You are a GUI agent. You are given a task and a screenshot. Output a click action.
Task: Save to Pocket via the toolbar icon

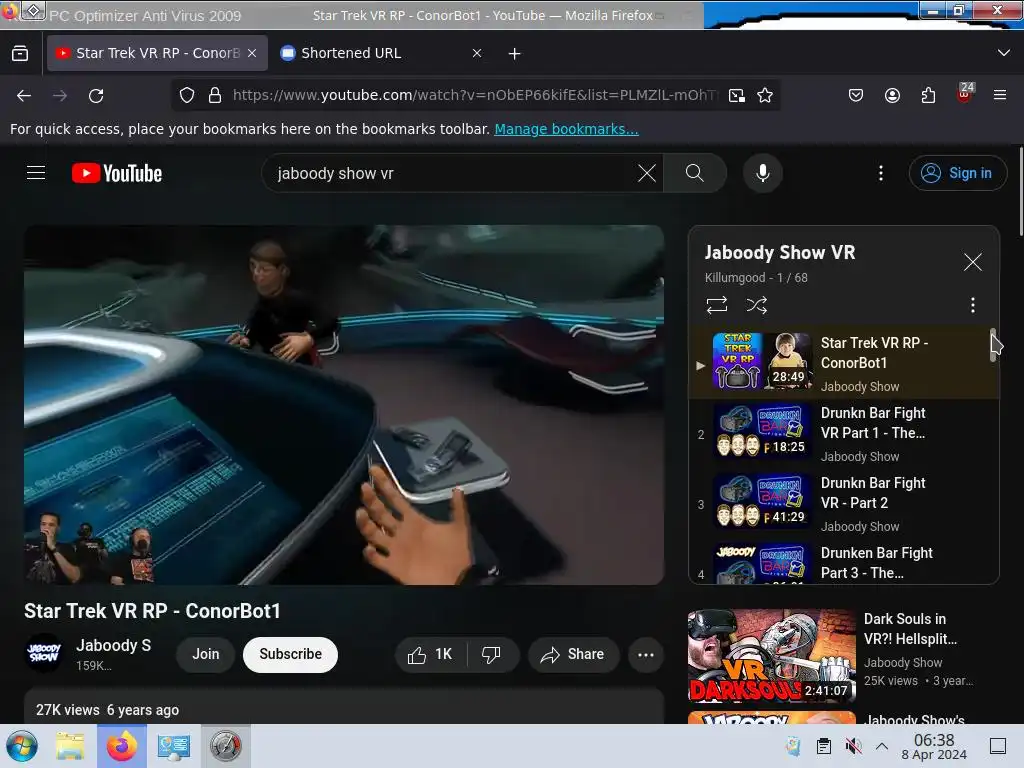(856, 95)
